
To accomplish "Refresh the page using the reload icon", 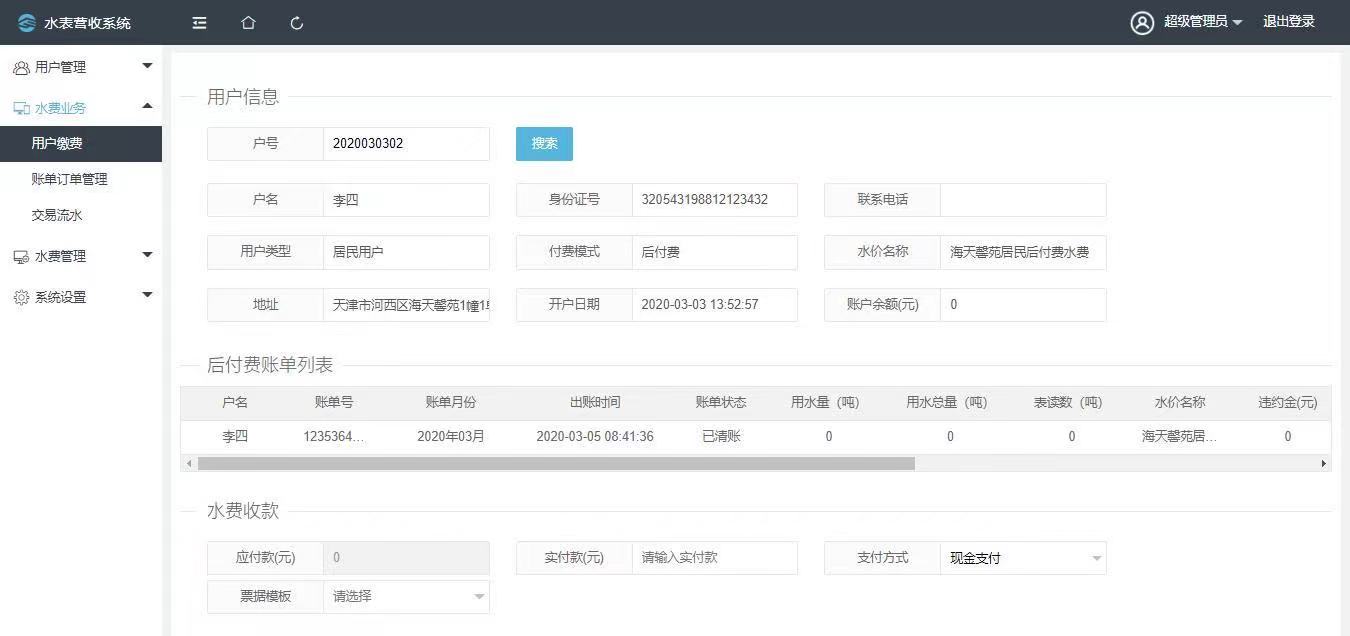I will click(296, 22).
